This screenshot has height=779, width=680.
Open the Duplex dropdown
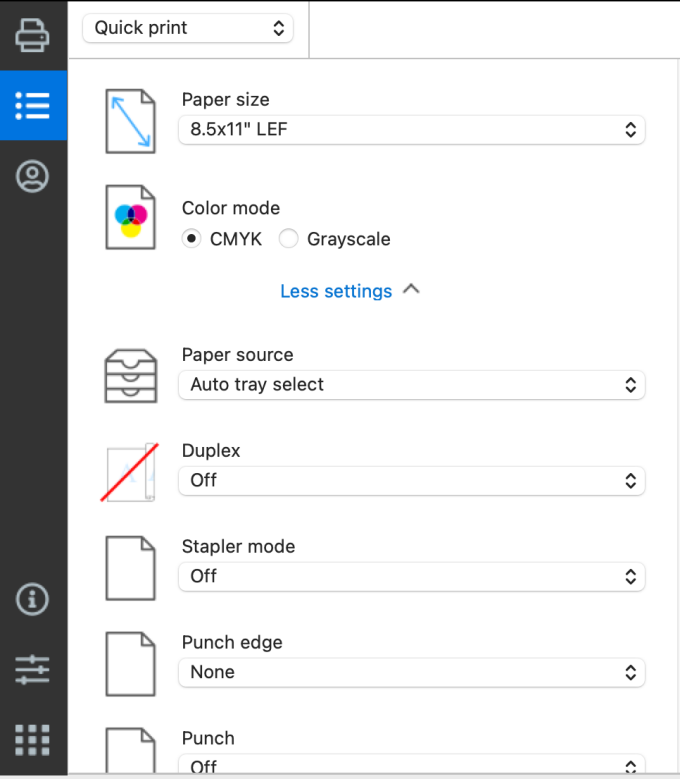pos(411,480)
